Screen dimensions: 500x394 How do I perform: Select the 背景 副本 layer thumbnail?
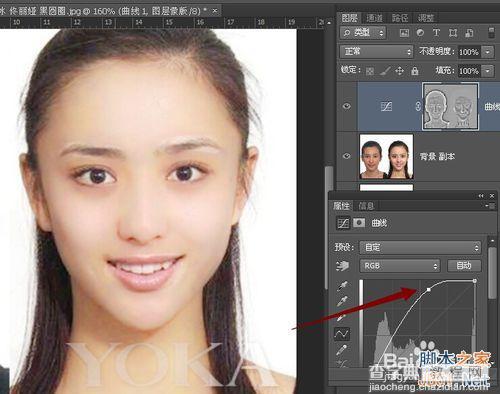click(x=386, y=156)
